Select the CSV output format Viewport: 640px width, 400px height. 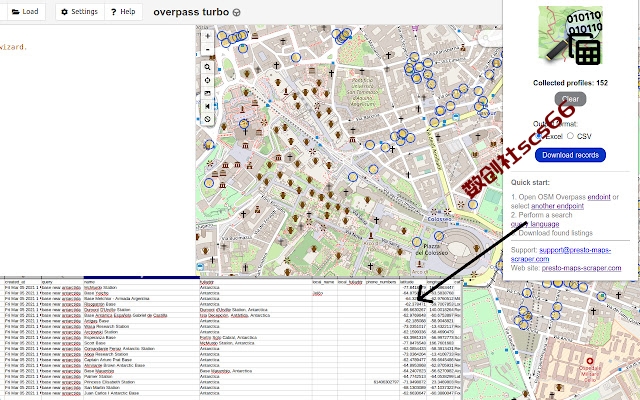[x=570, y=136]
